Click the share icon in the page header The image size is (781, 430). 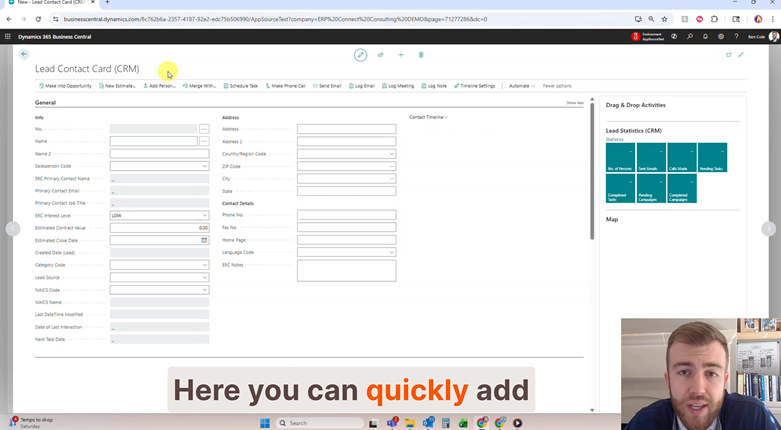pos(381,55)
